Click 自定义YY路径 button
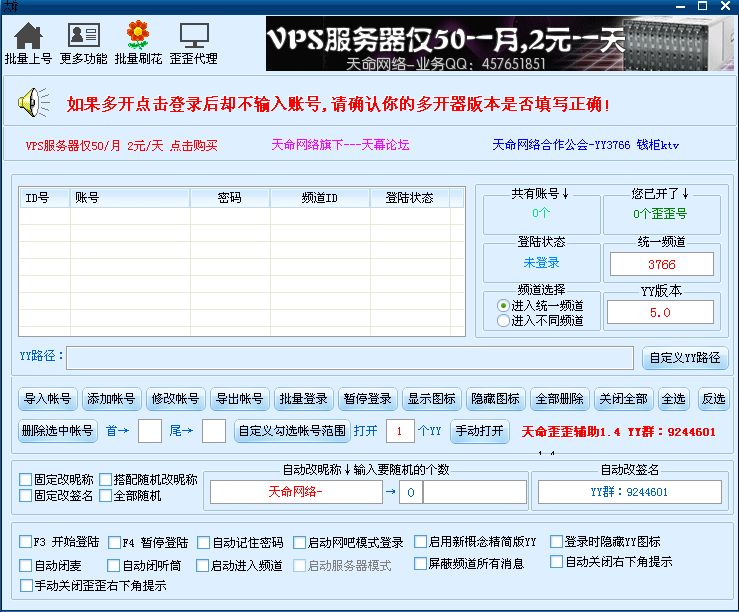The width and height of the screenshot is (739, 612). (x=685, y=358)
